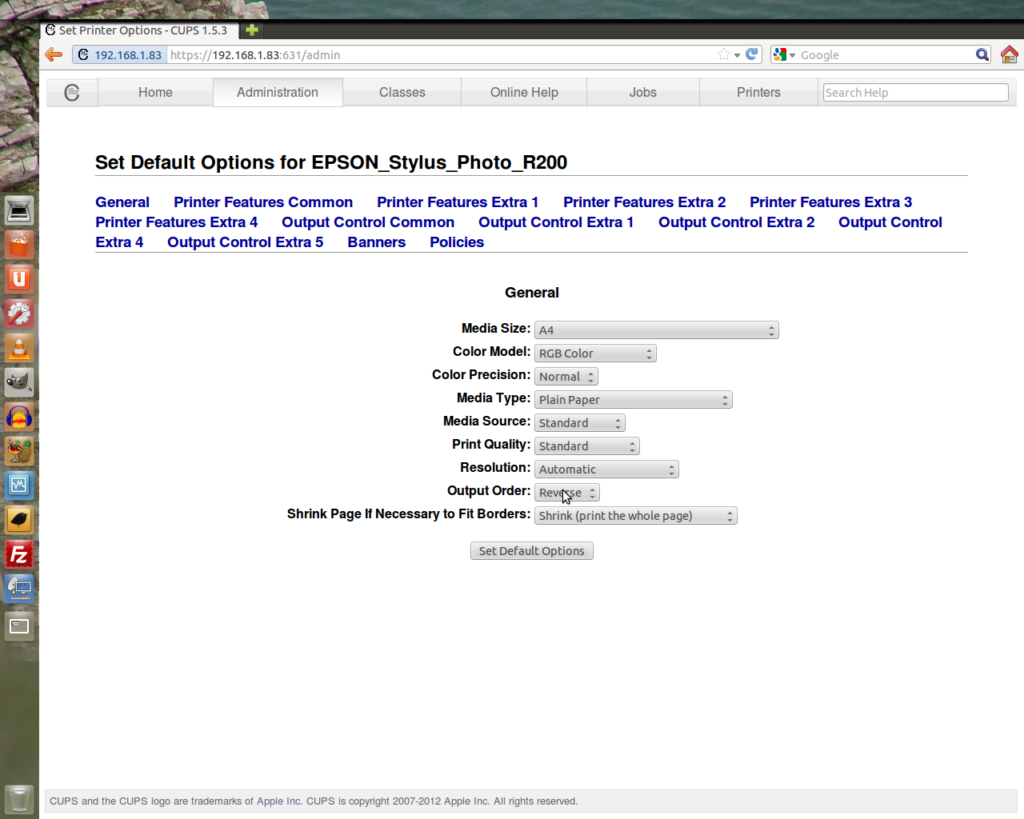The image size is (1024, 819).
Task: Open the Wine pineapple icon in the dock
Action: 19,452
